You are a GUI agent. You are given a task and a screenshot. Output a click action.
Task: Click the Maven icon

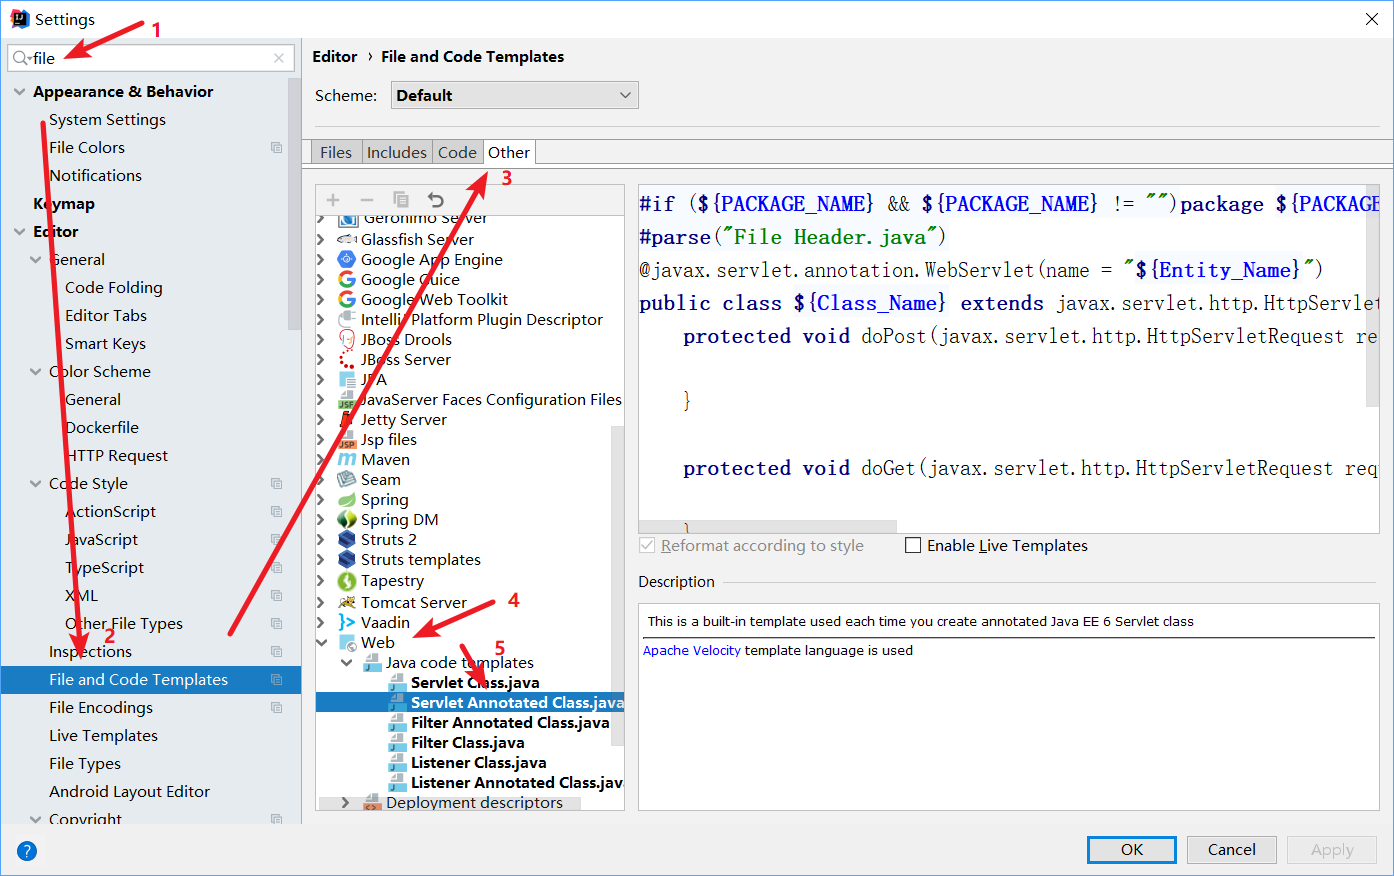click(x=347, y=459)
